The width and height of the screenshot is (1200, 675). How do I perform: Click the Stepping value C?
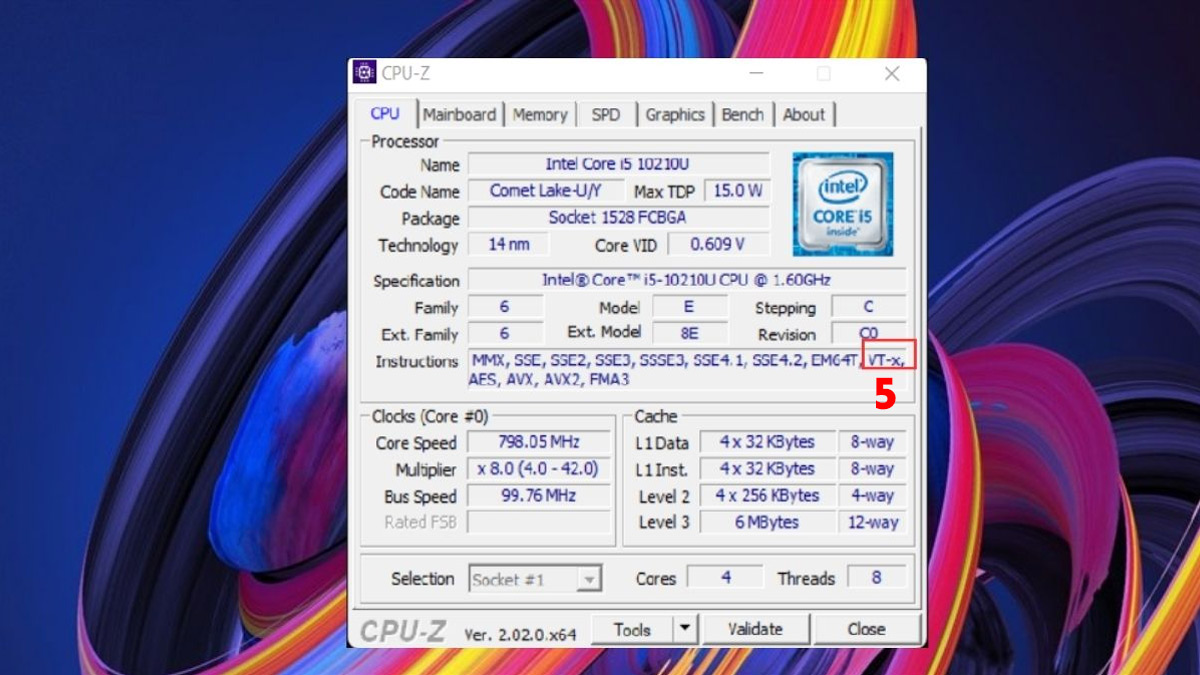[869, 307]
